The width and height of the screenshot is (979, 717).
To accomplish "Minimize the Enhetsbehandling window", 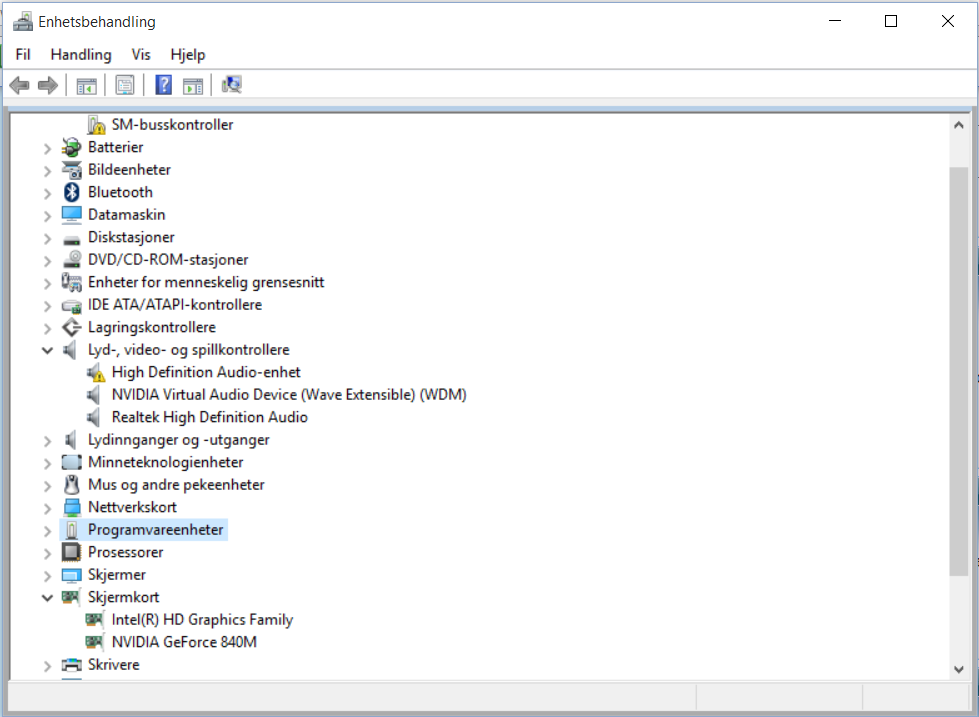I will tap(835, 21).
